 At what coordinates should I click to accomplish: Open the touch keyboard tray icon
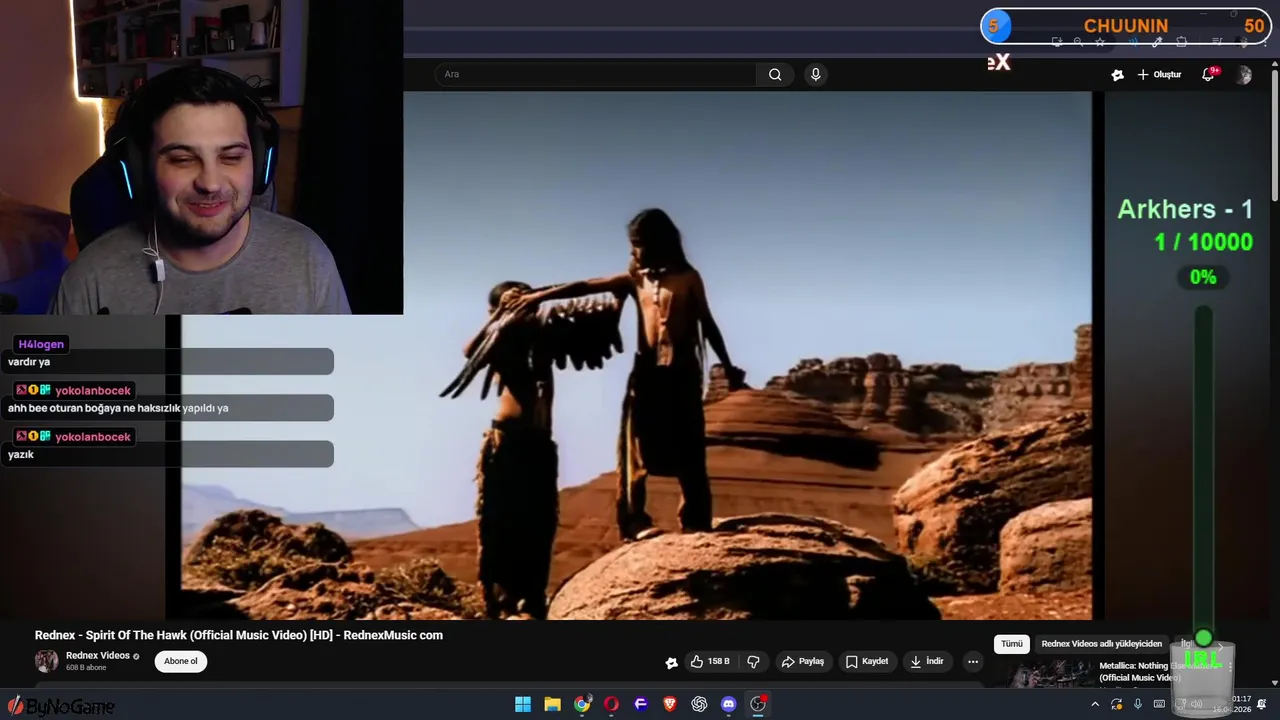click(x=1159, y=704)
